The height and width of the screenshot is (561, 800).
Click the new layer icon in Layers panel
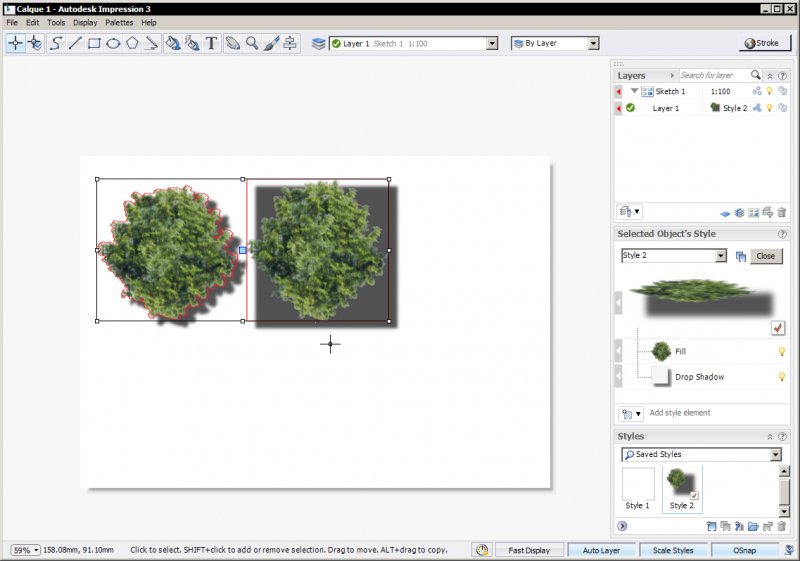click(x=724, y=213)
